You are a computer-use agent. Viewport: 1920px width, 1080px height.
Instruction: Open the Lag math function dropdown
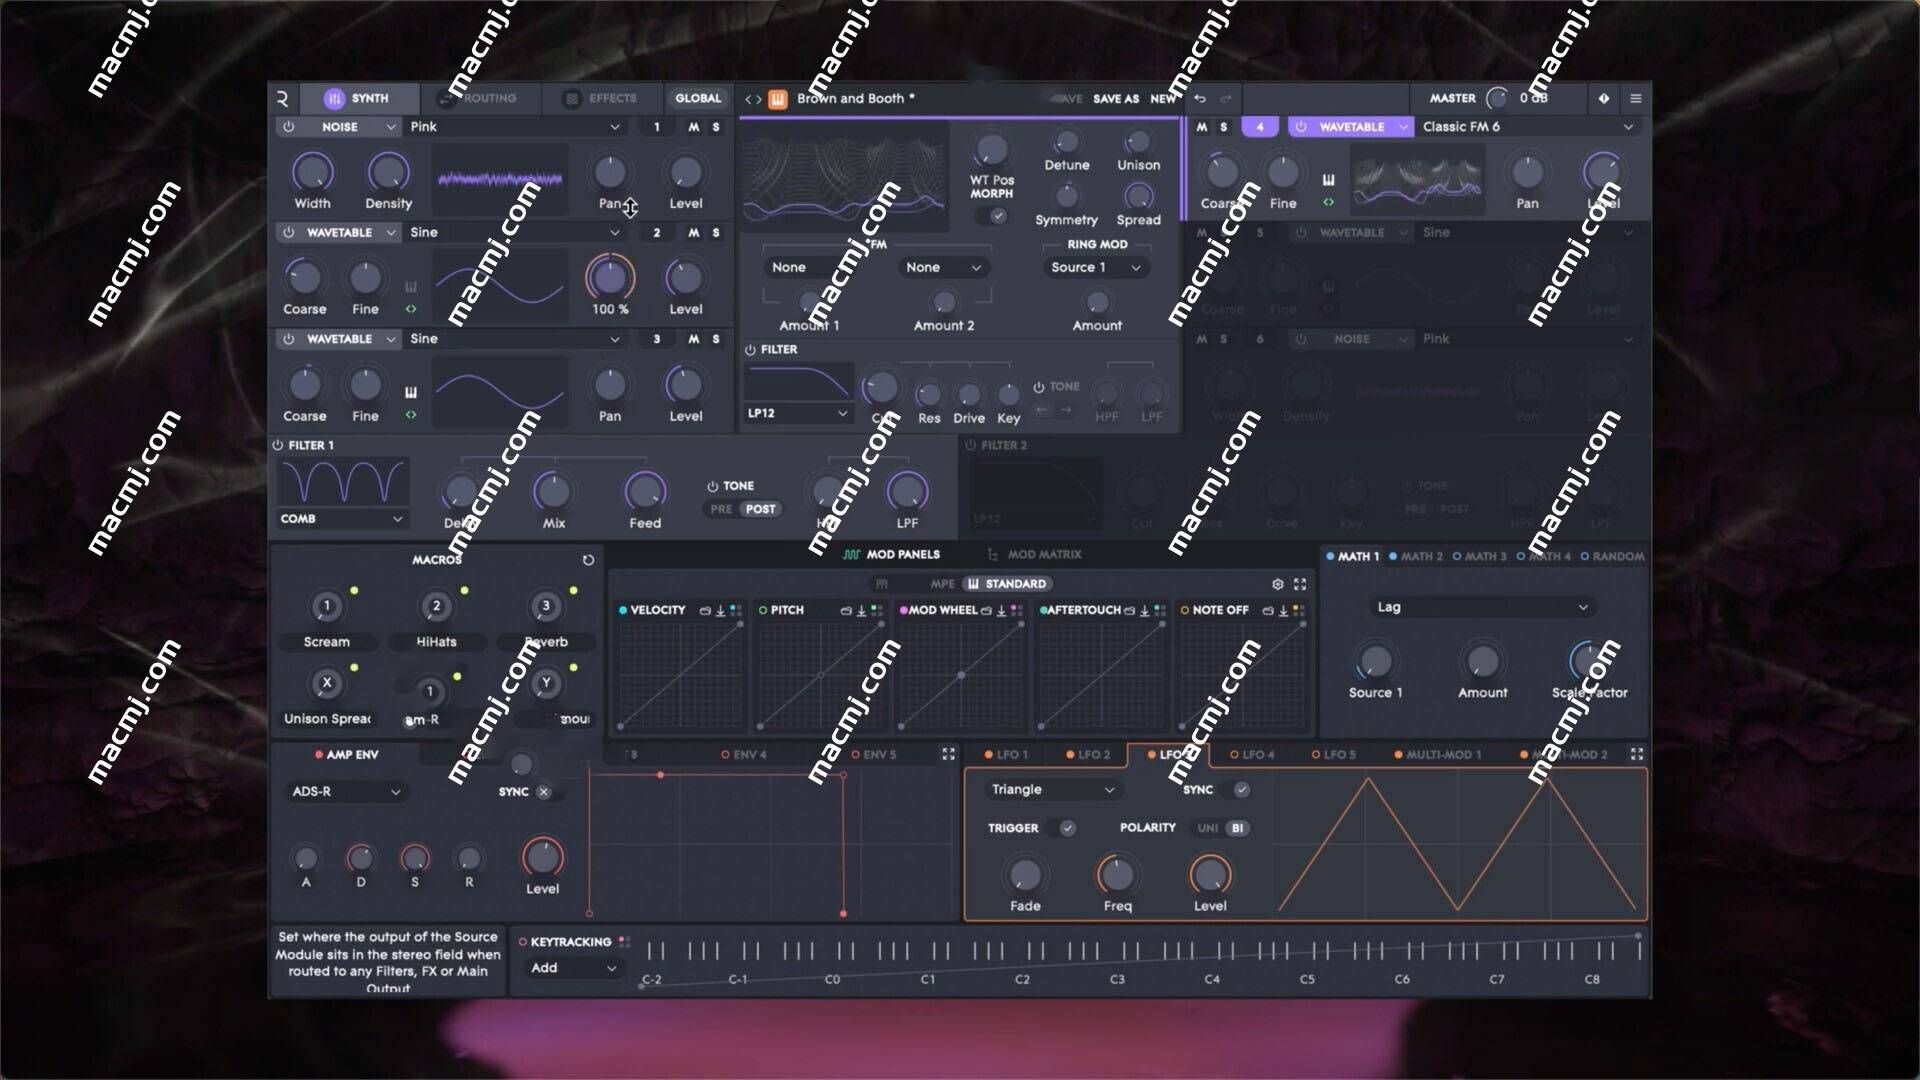coord(1482,607)
